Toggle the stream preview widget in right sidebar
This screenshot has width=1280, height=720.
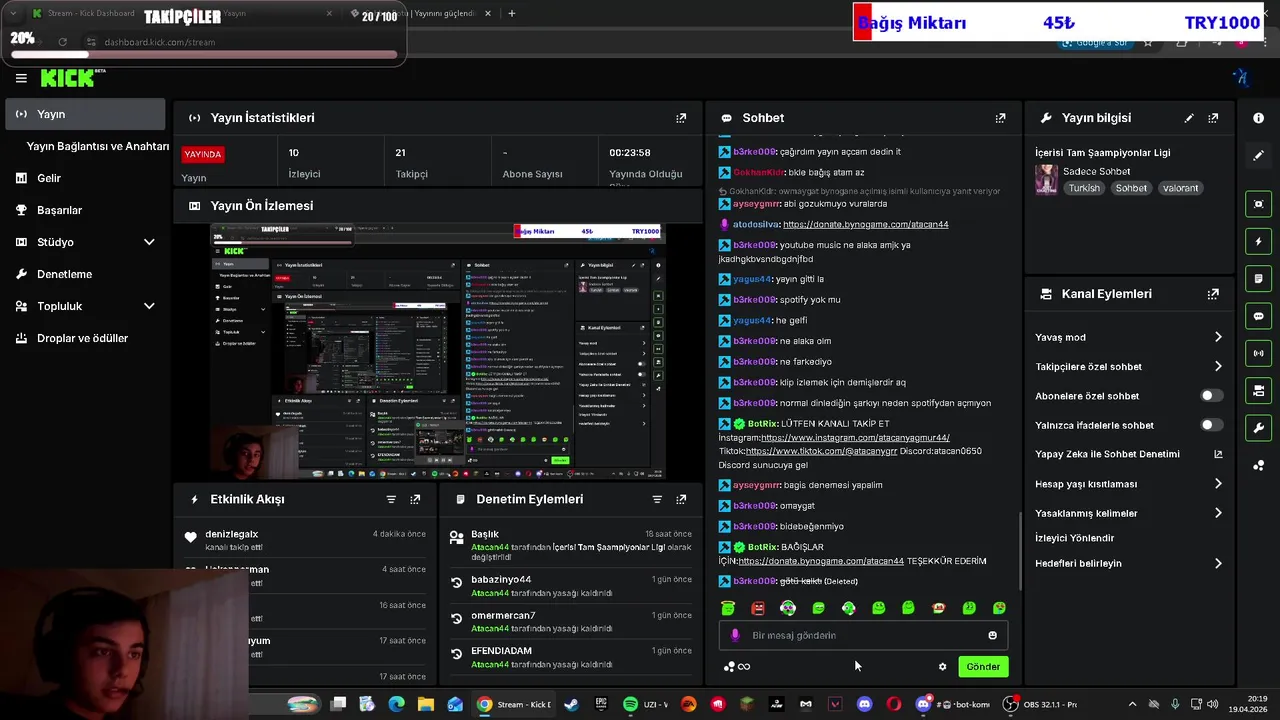click(x=1258, y=204)
